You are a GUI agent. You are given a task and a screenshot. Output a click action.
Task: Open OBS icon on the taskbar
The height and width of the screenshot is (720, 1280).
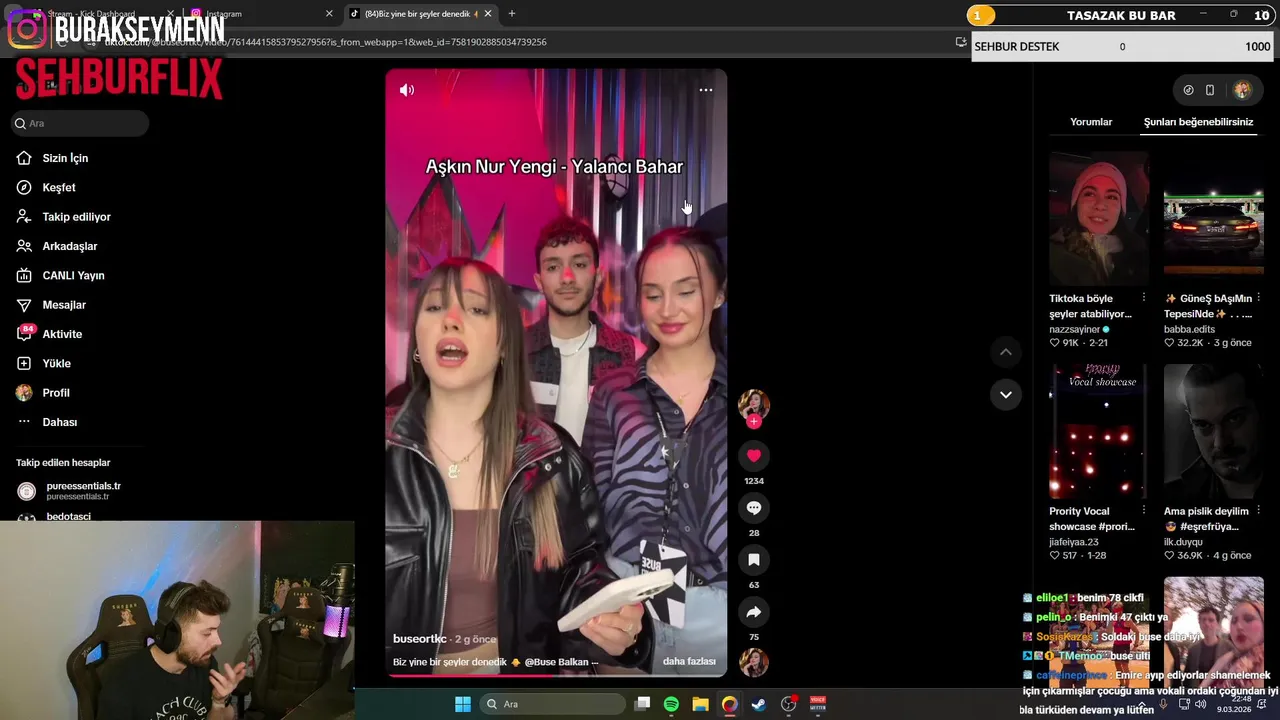tap(788, 704)
